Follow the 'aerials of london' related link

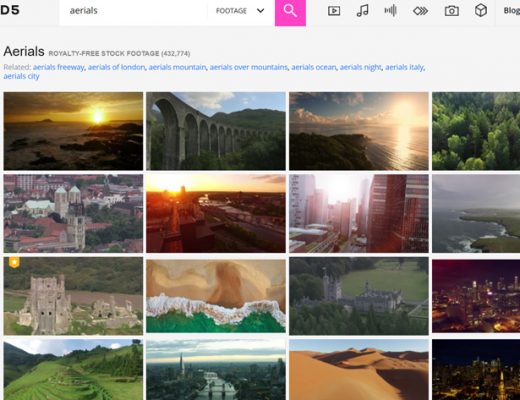(x=116, y=67)
